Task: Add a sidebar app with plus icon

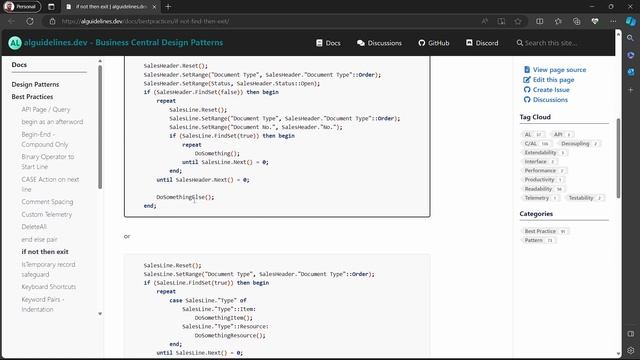Action: [x=631, y=90]
